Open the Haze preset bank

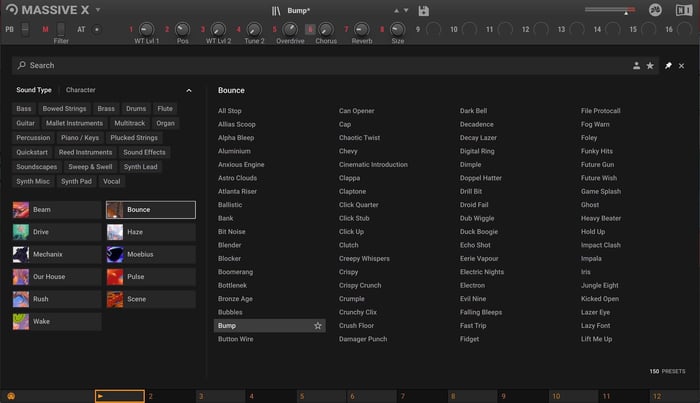(151, 232)
